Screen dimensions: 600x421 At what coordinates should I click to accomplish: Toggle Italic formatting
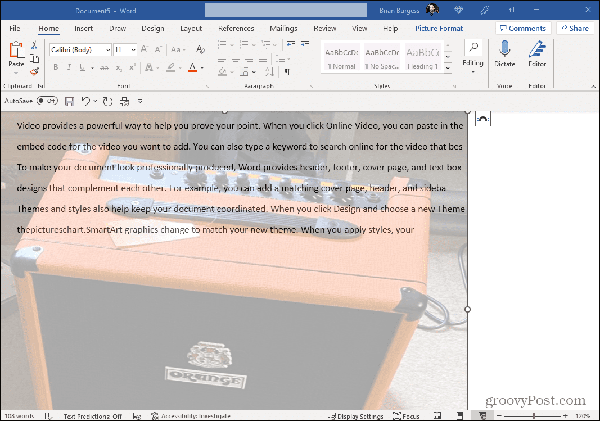70,68
